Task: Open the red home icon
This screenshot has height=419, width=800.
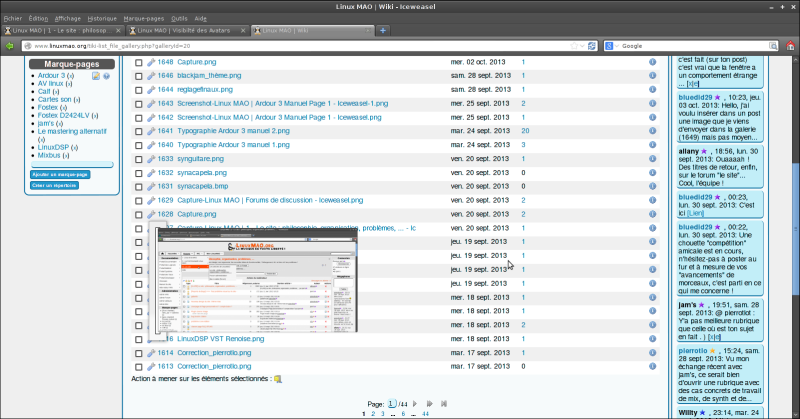Action: [790, 46]
